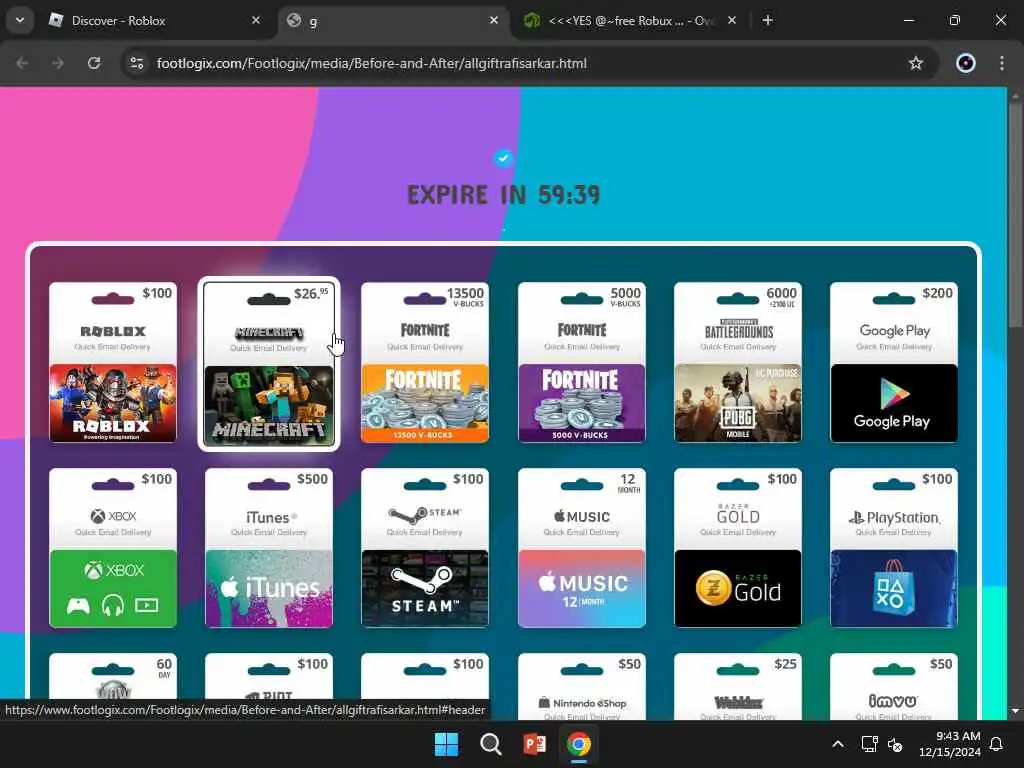Screen dimensions: 1024x768
Task: Close the Discover - Roblox tab
Action: pos(256,21)
